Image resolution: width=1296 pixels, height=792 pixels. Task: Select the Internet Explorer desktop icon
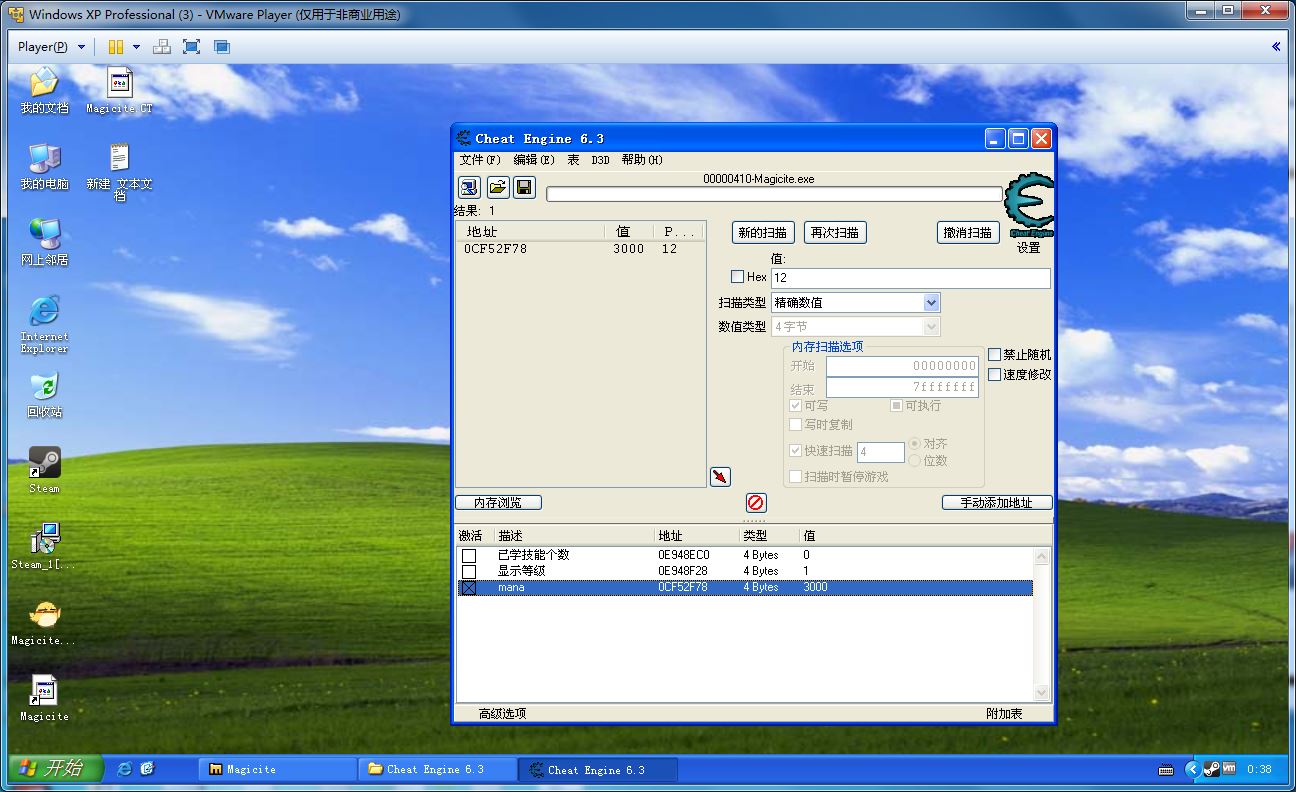tap(44, 324)
